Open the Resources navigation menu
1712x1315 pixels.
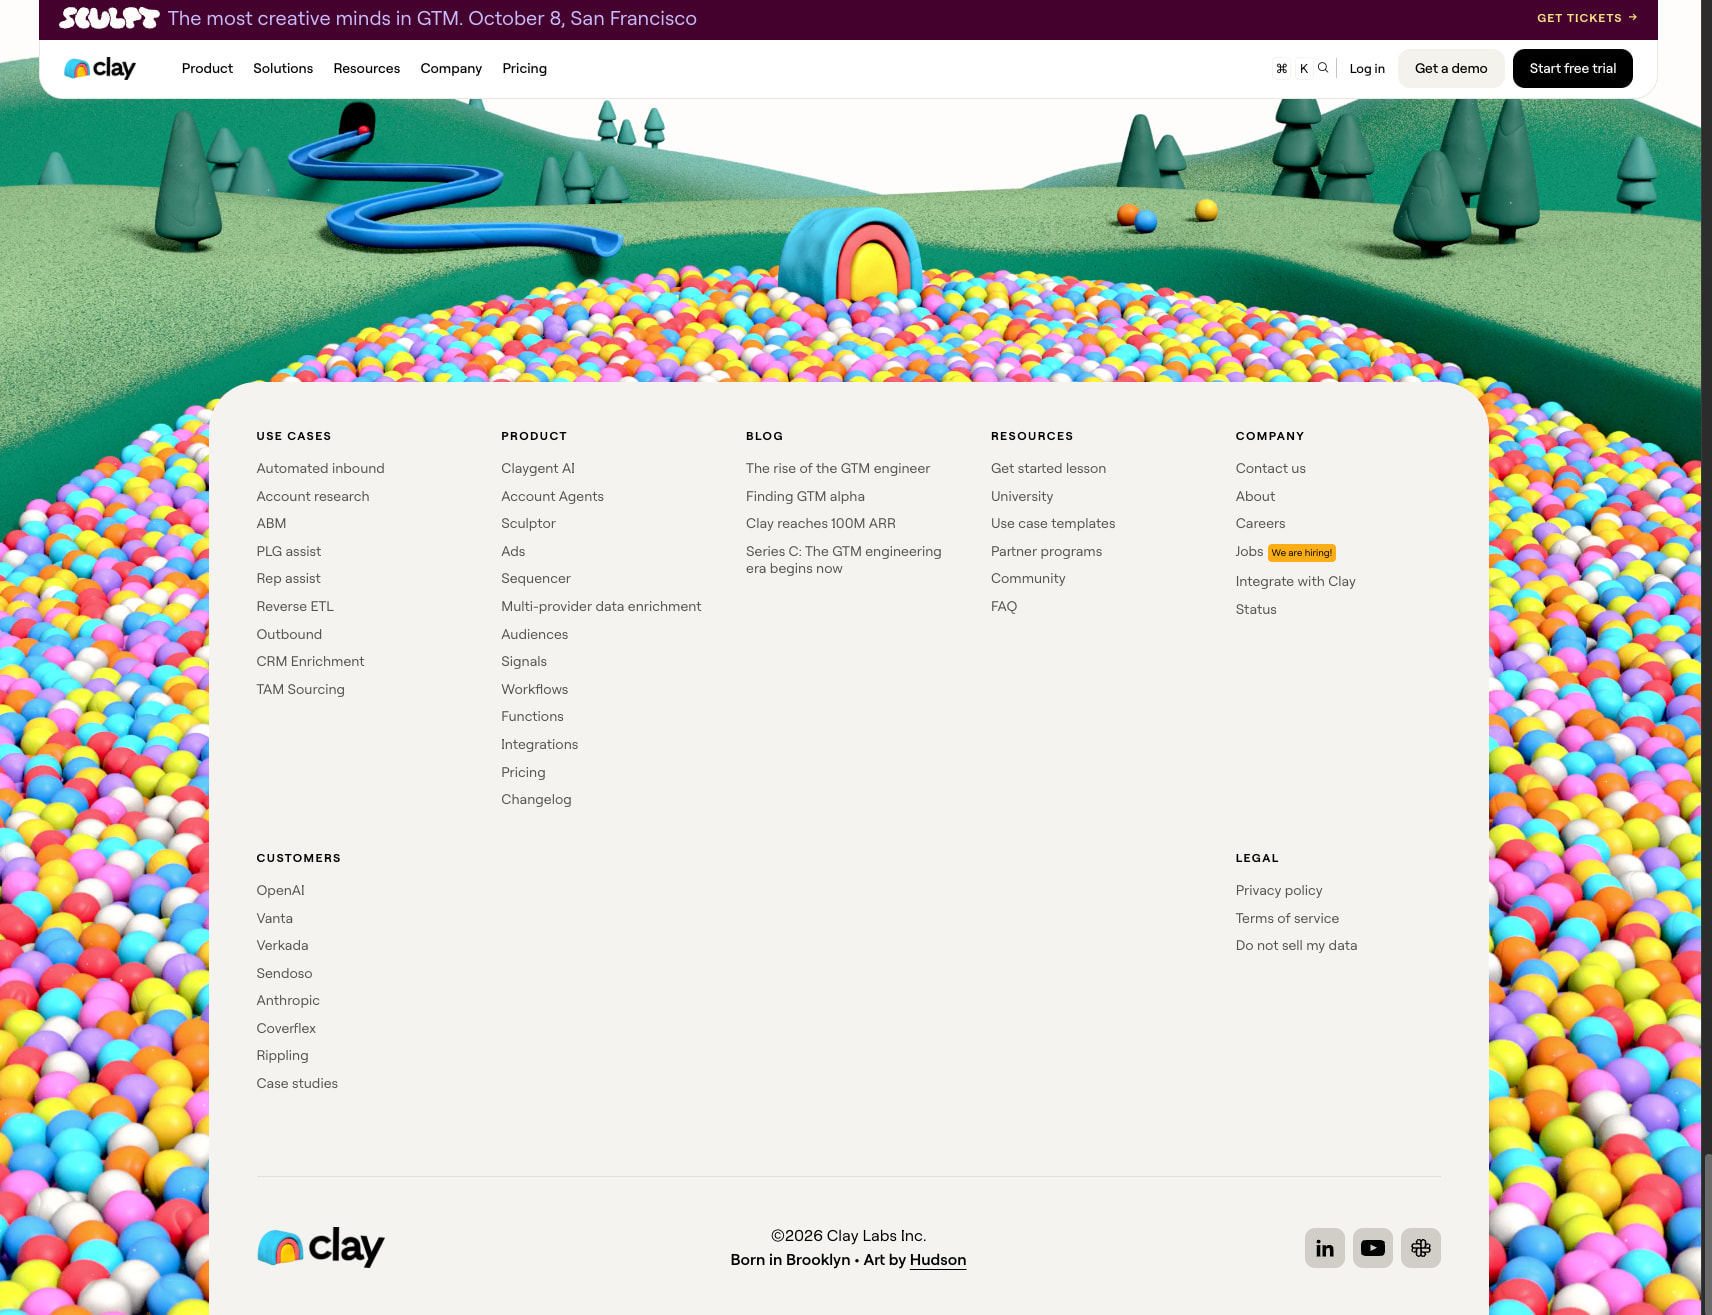[x=366, y=68]
